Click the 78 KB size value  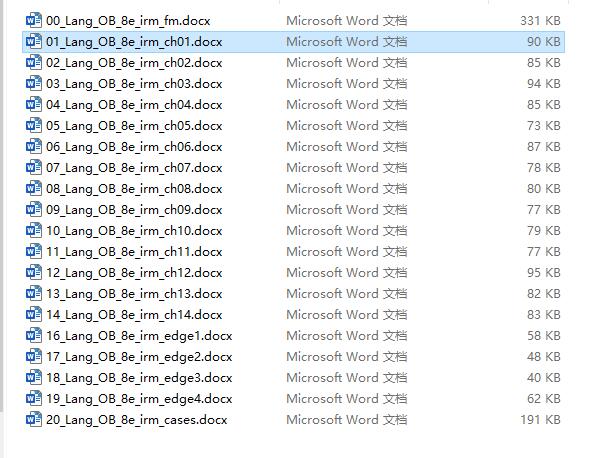(544, 167)
